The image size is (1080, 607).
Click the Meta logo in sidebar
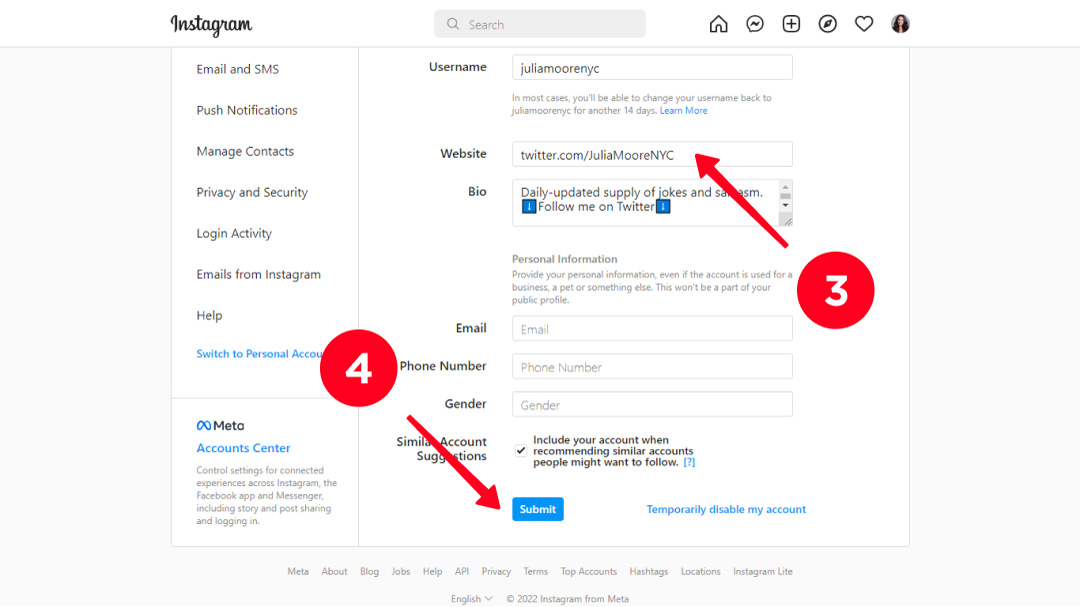(x=220, y=426)
